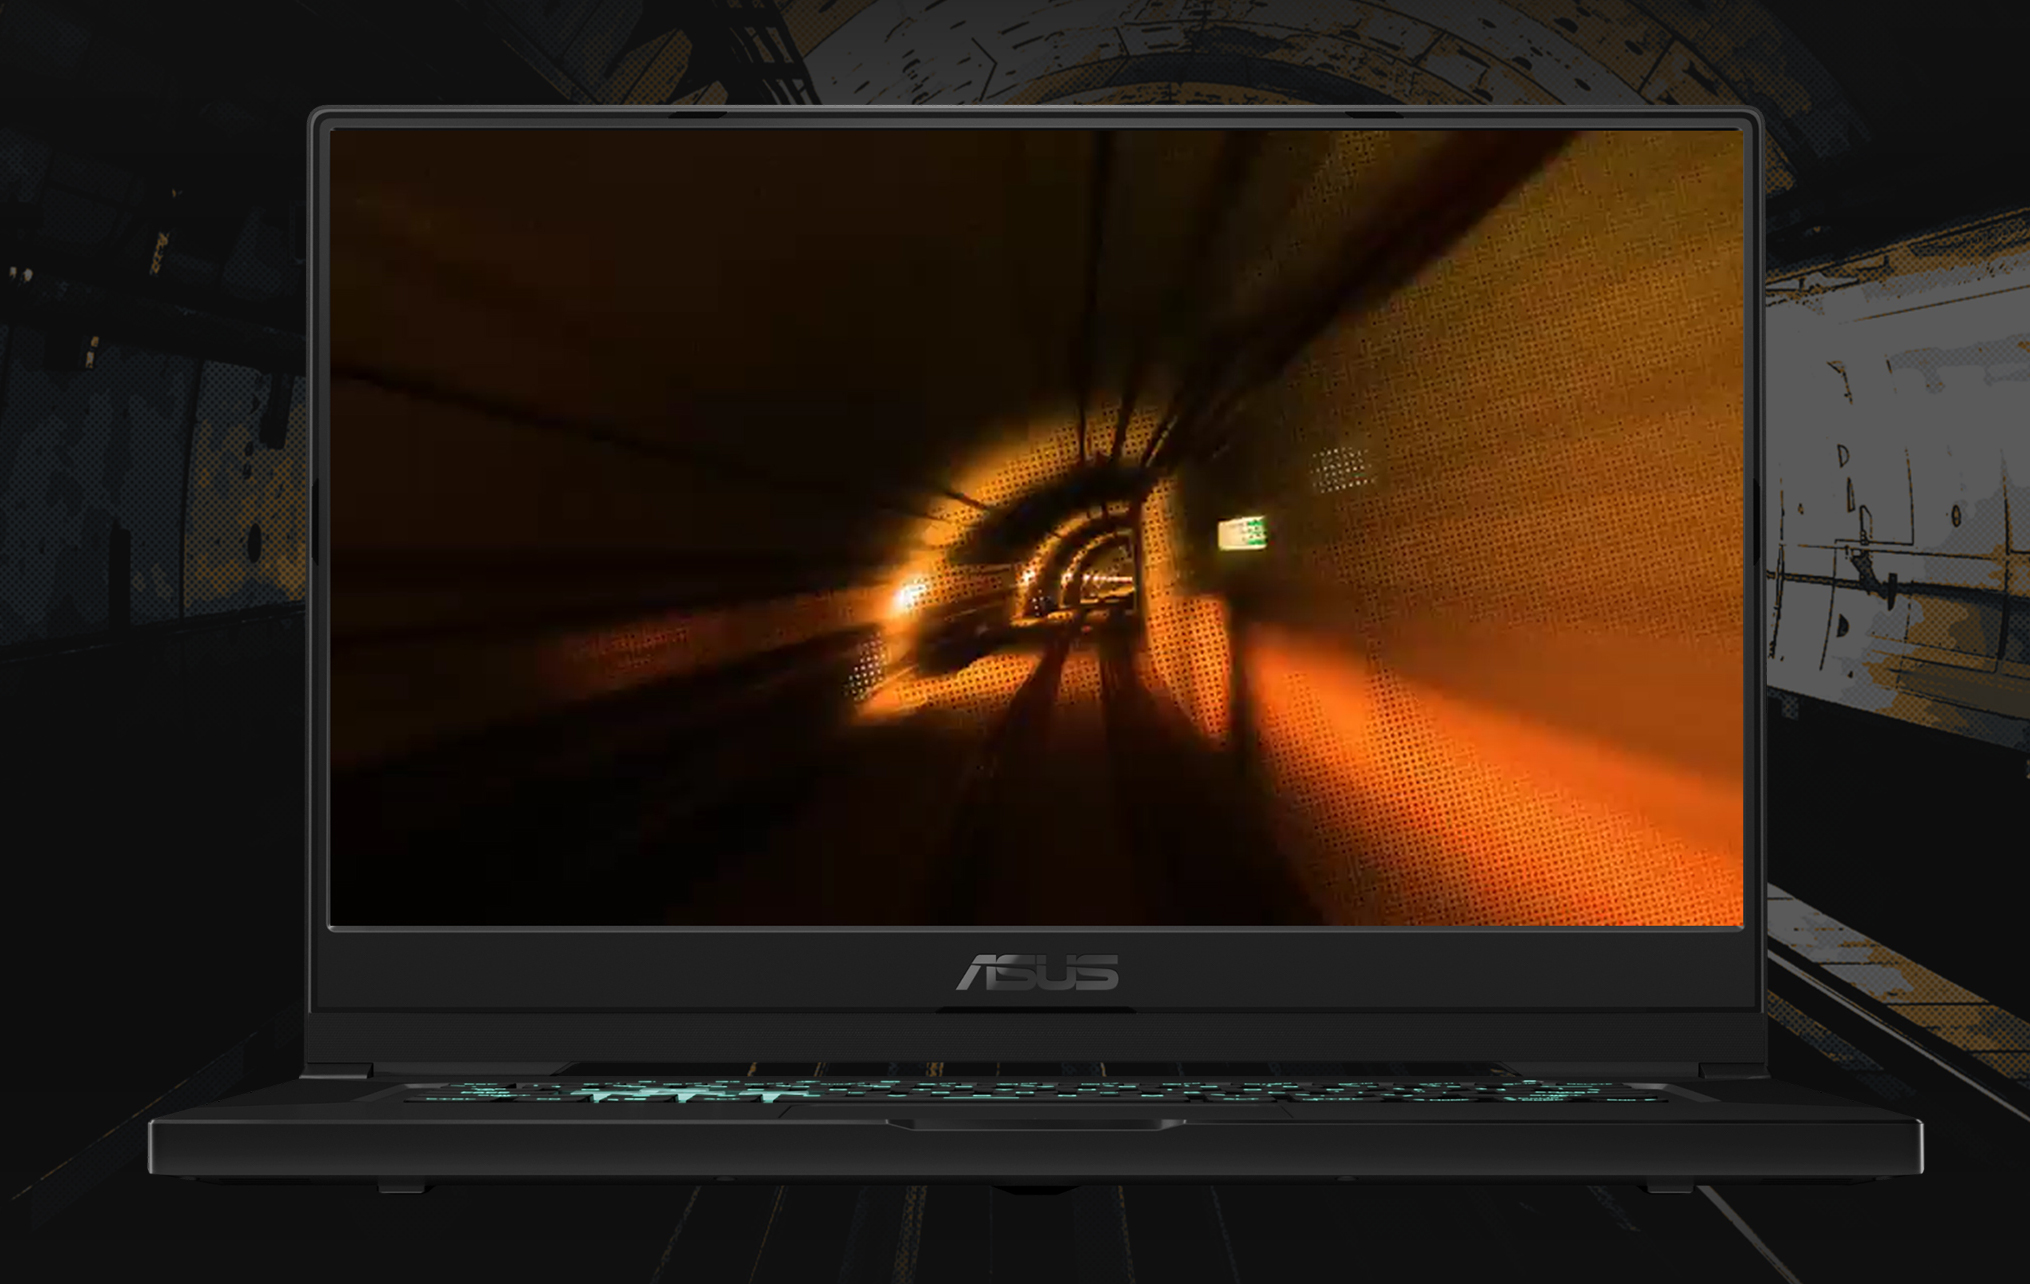Click the green exit sign in the tunnel
Viewport: 2030px width, 1284px height.
pos(1242,533)
